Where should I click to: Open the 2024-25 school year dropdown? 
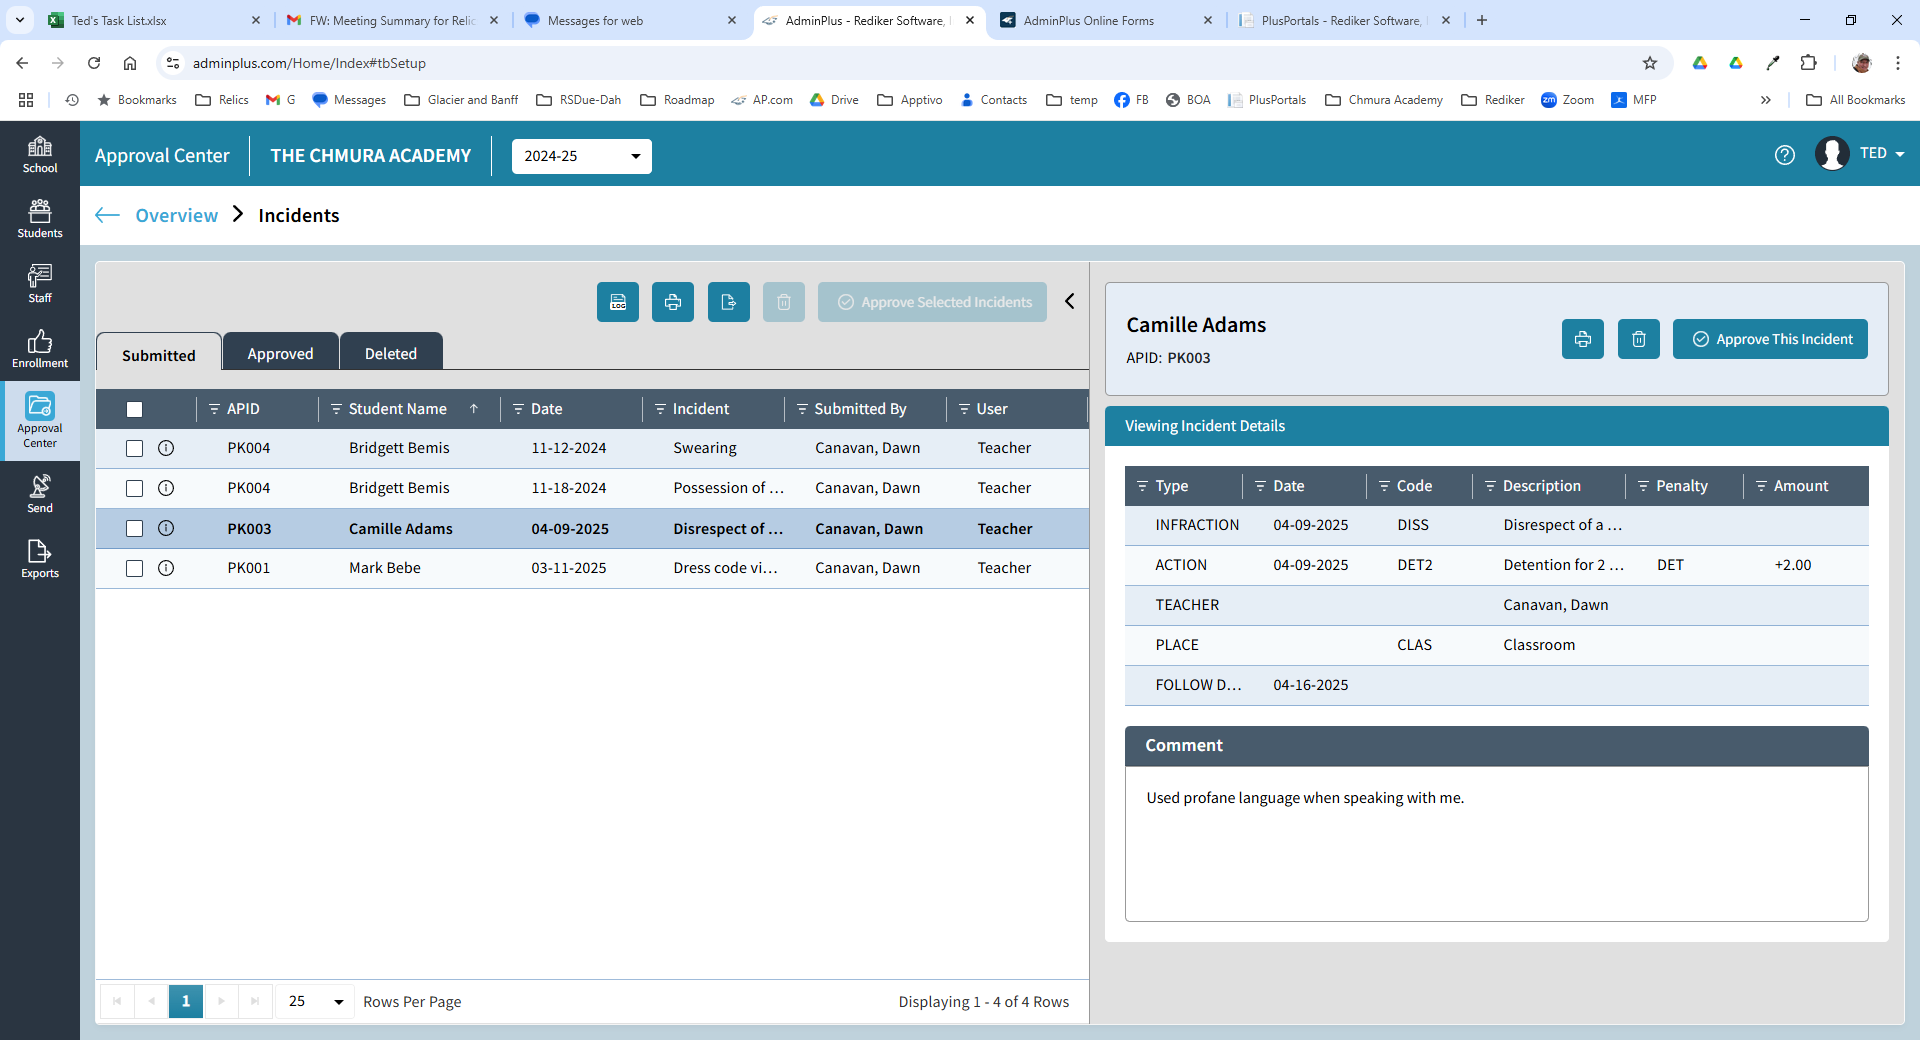click(581, 156)
